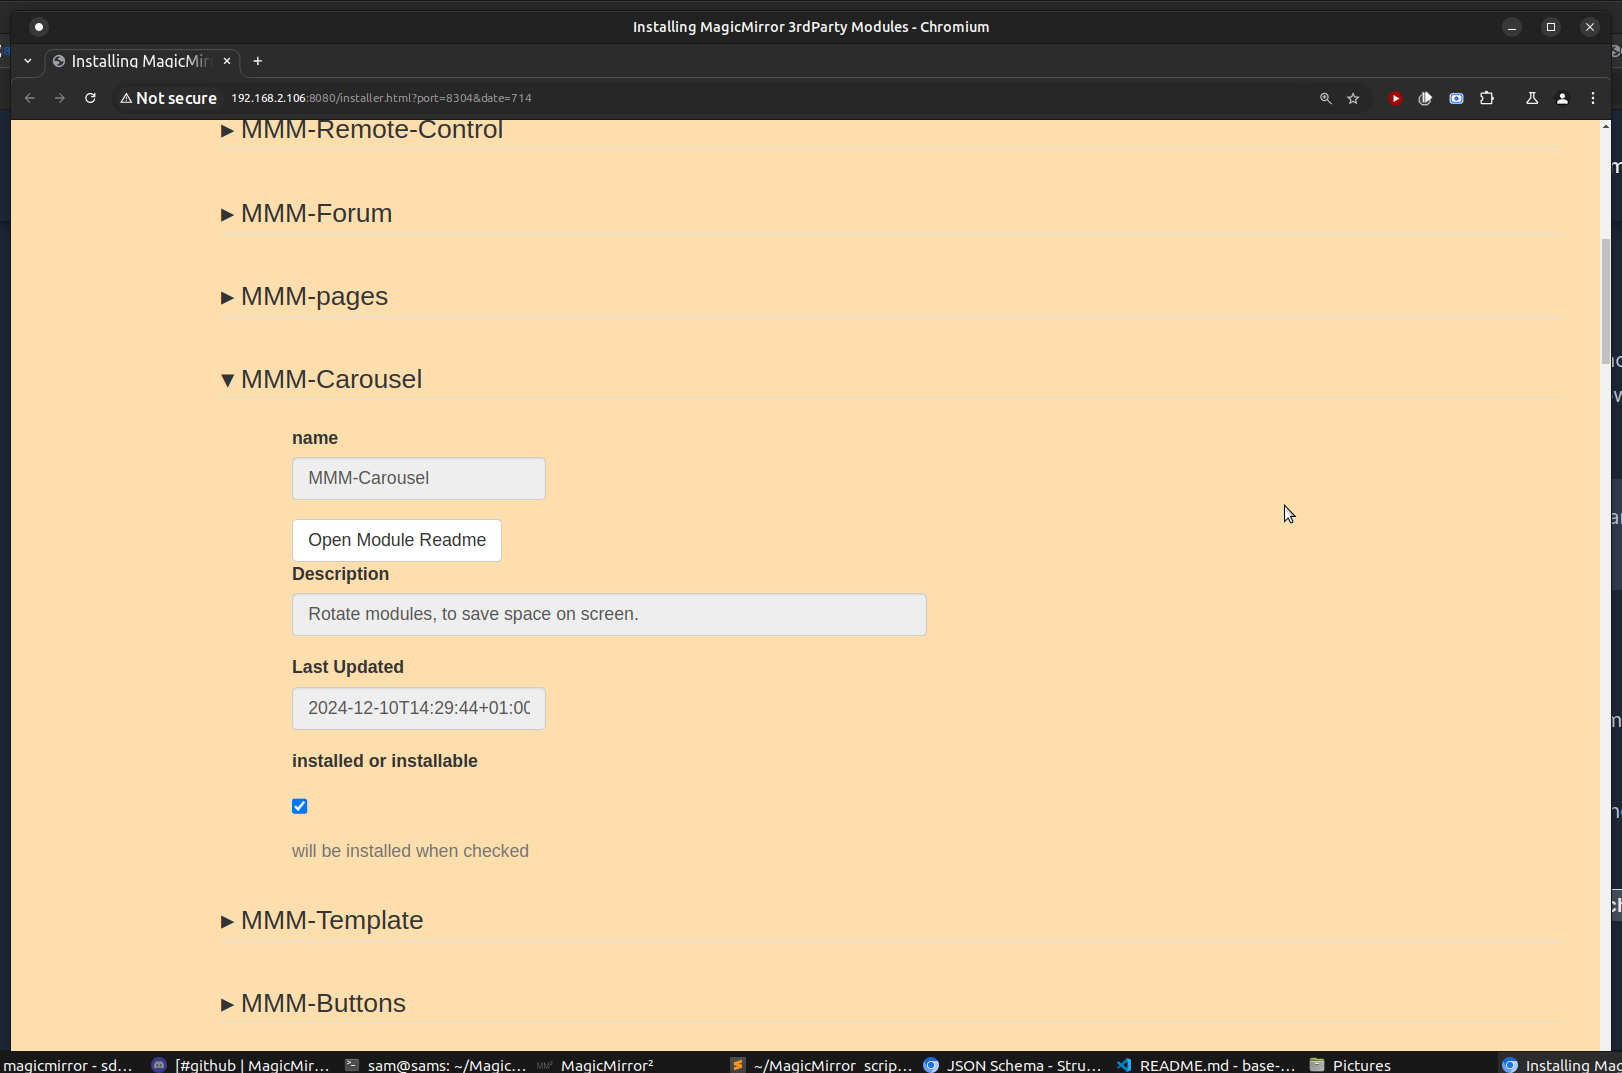Viewport: 1622px width, 1073px height.
Task: Close the Installing MagicMirror tab
Action: 227,61
